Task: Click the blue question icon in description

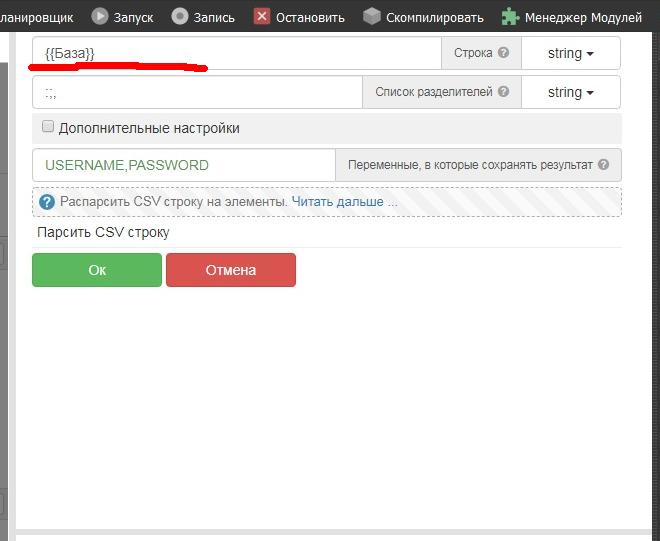Action: click(46, 202)
